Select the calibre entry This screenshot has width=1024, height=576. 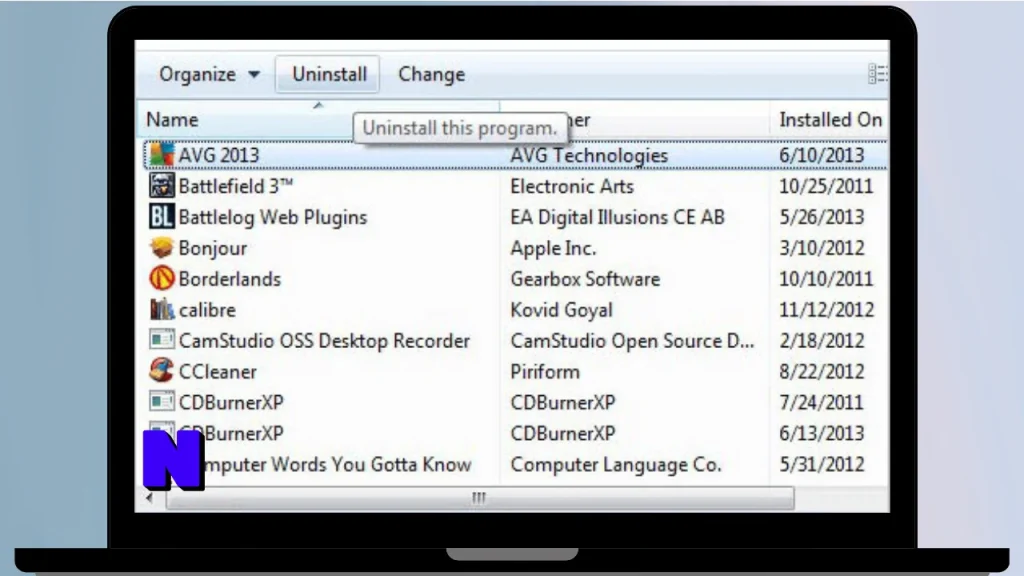pos(207,310)
